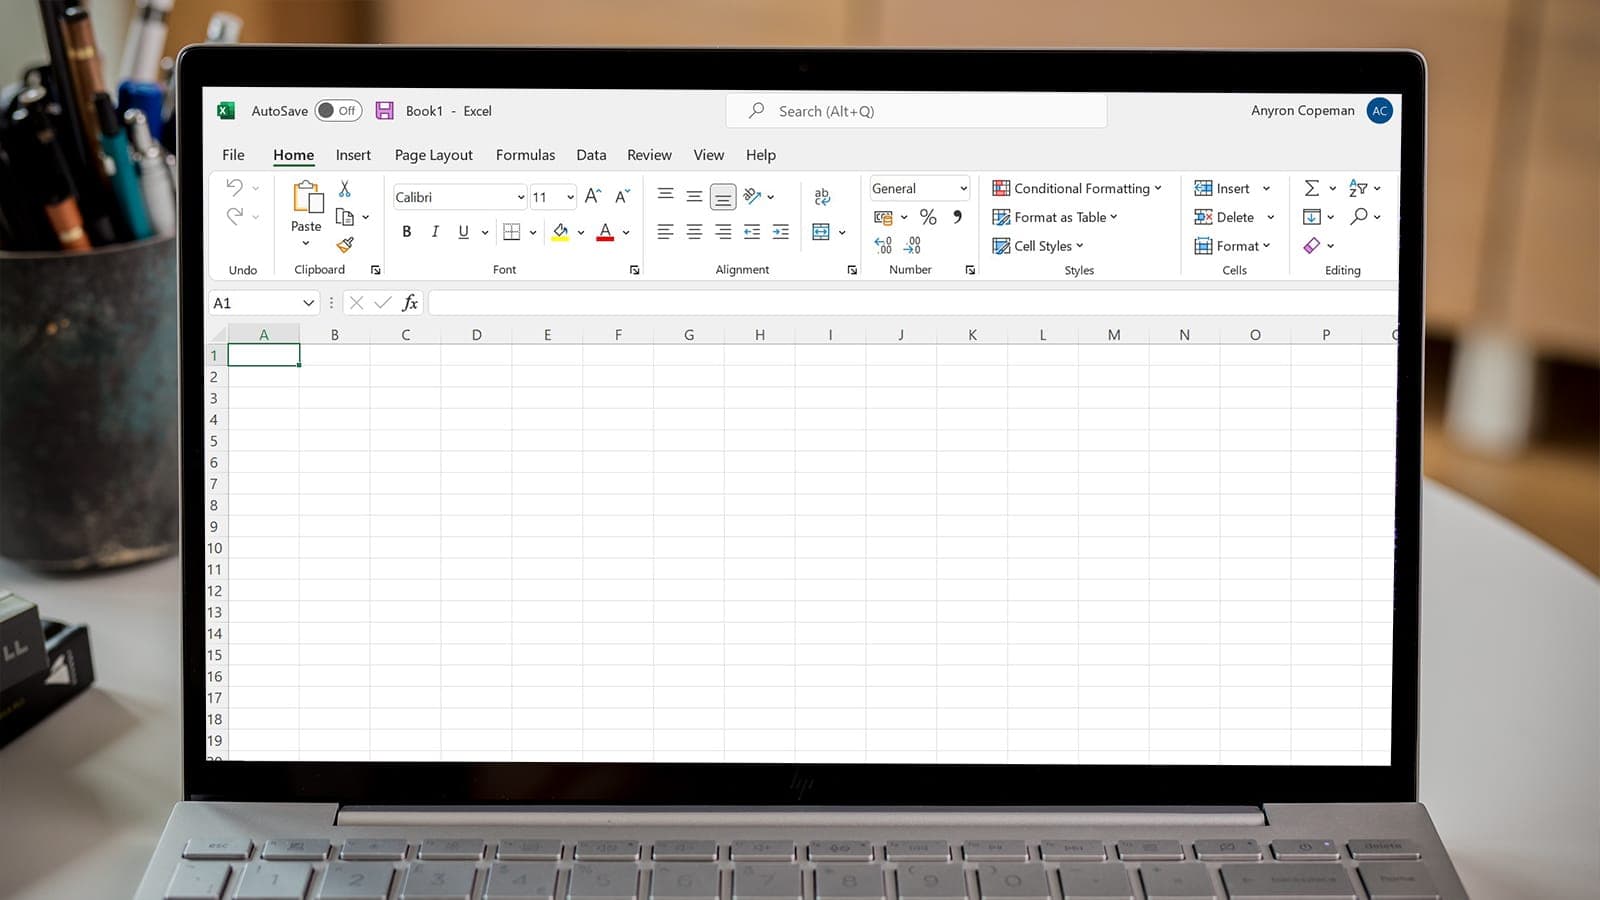The image size is (1600, 900).
Task: Increase Indent icon
Action: point(781,232)
